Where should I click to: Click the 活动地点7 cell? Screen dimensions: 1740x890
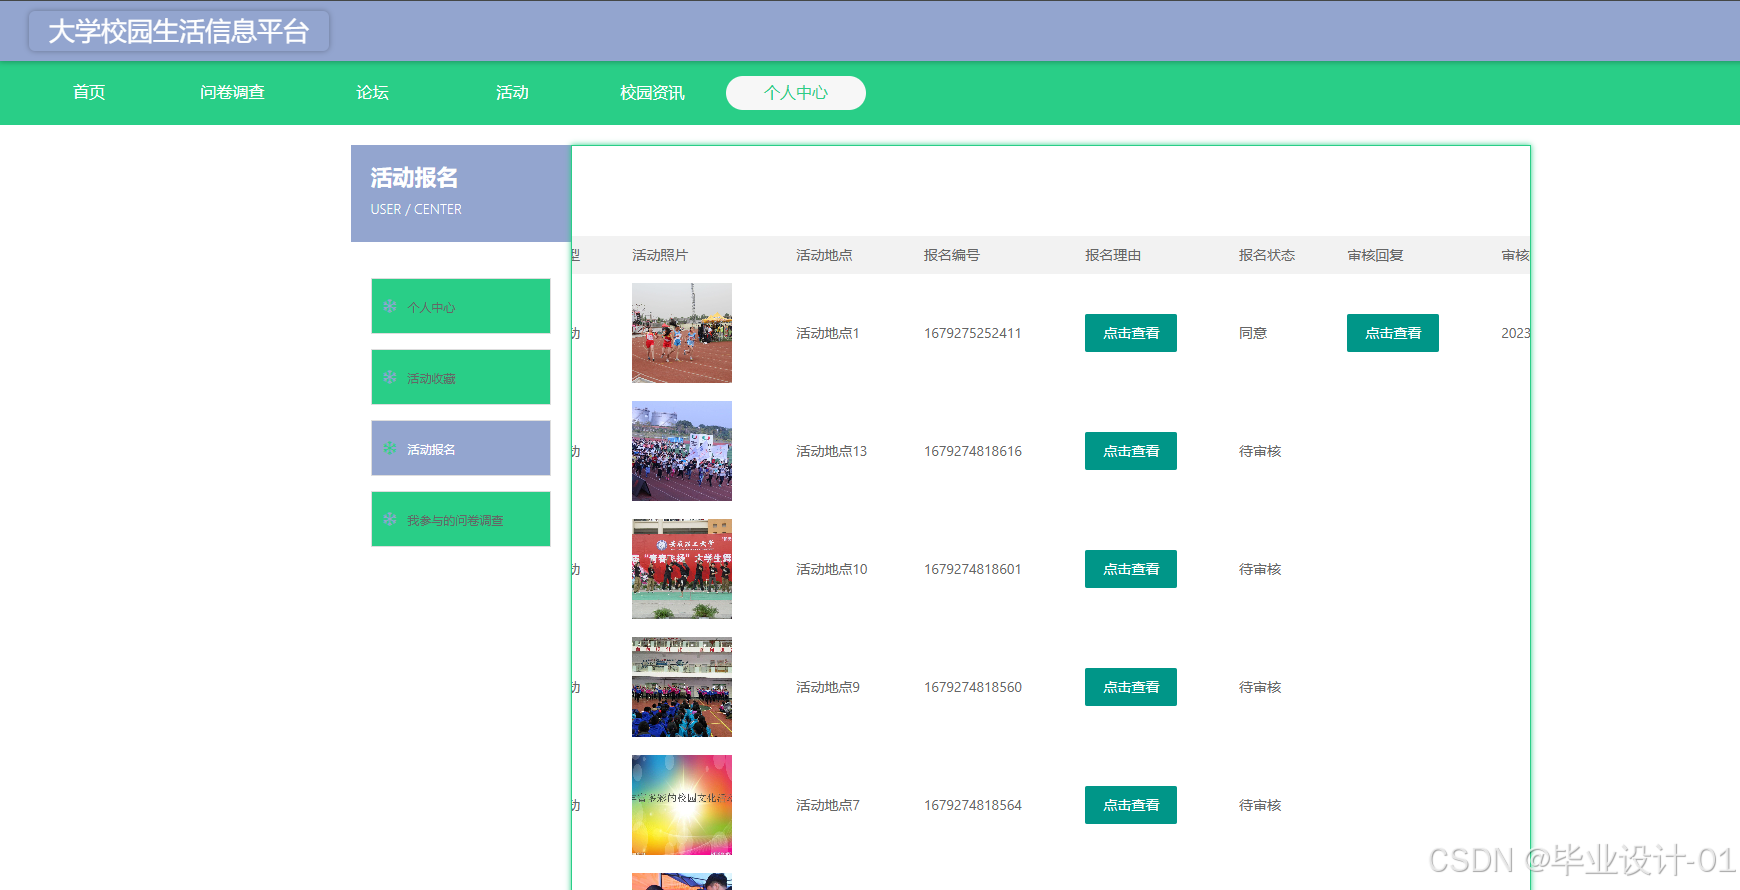[x=828, y=805]
